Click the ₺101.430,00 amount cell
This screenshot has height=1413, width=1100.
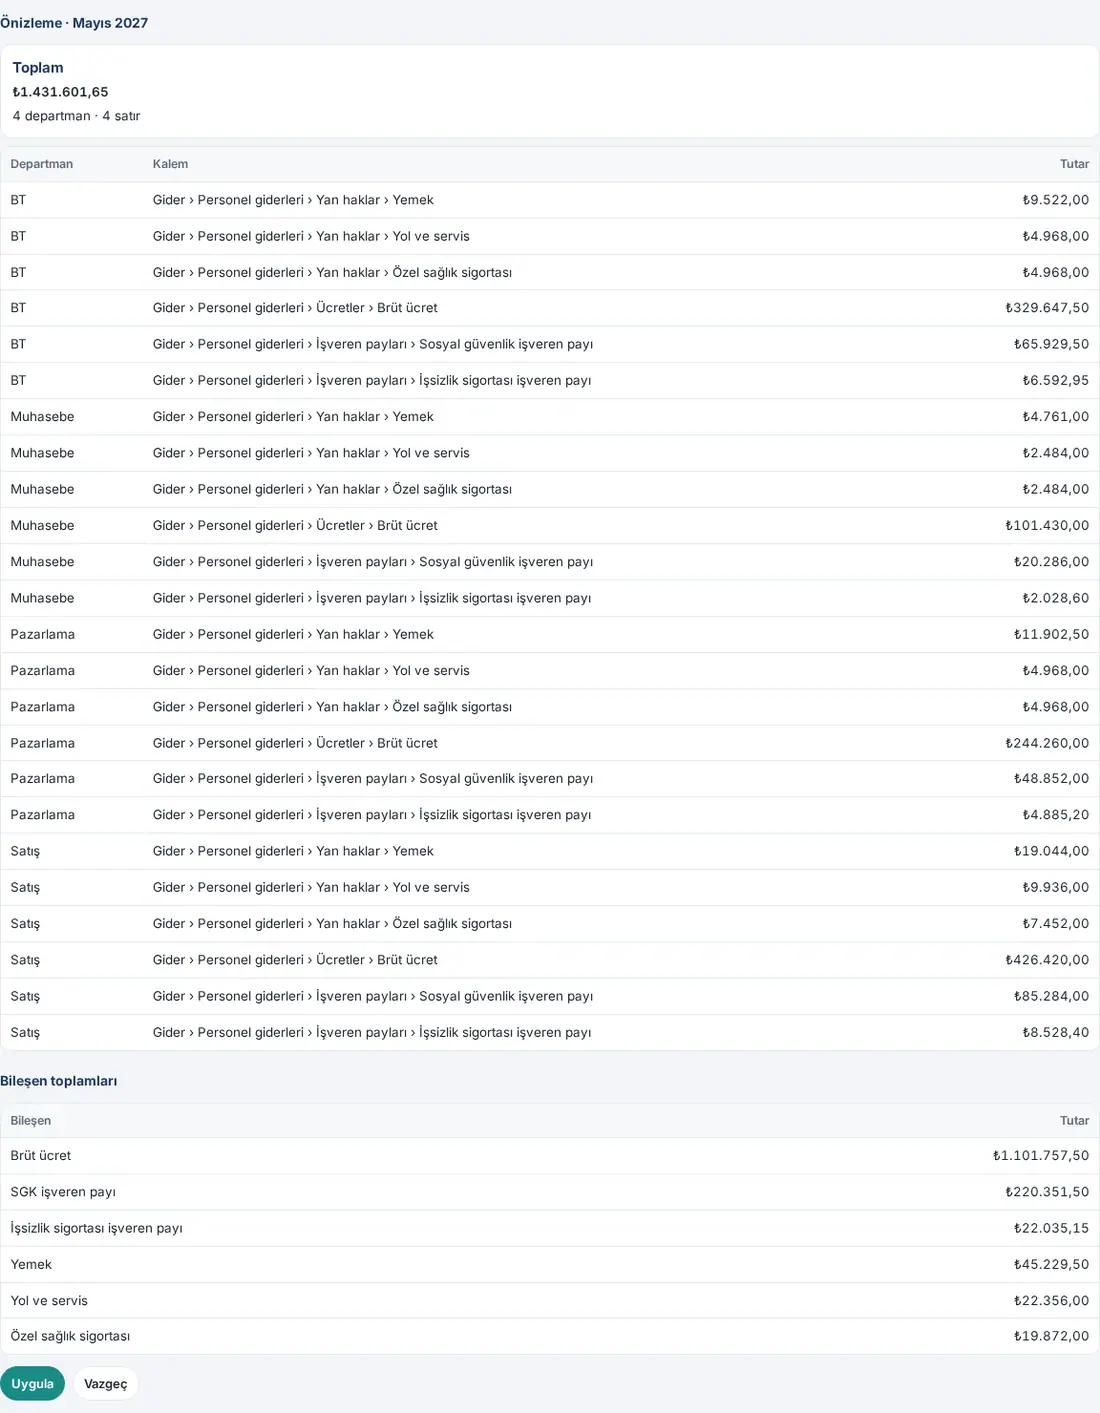click(x=1047, y=525)
